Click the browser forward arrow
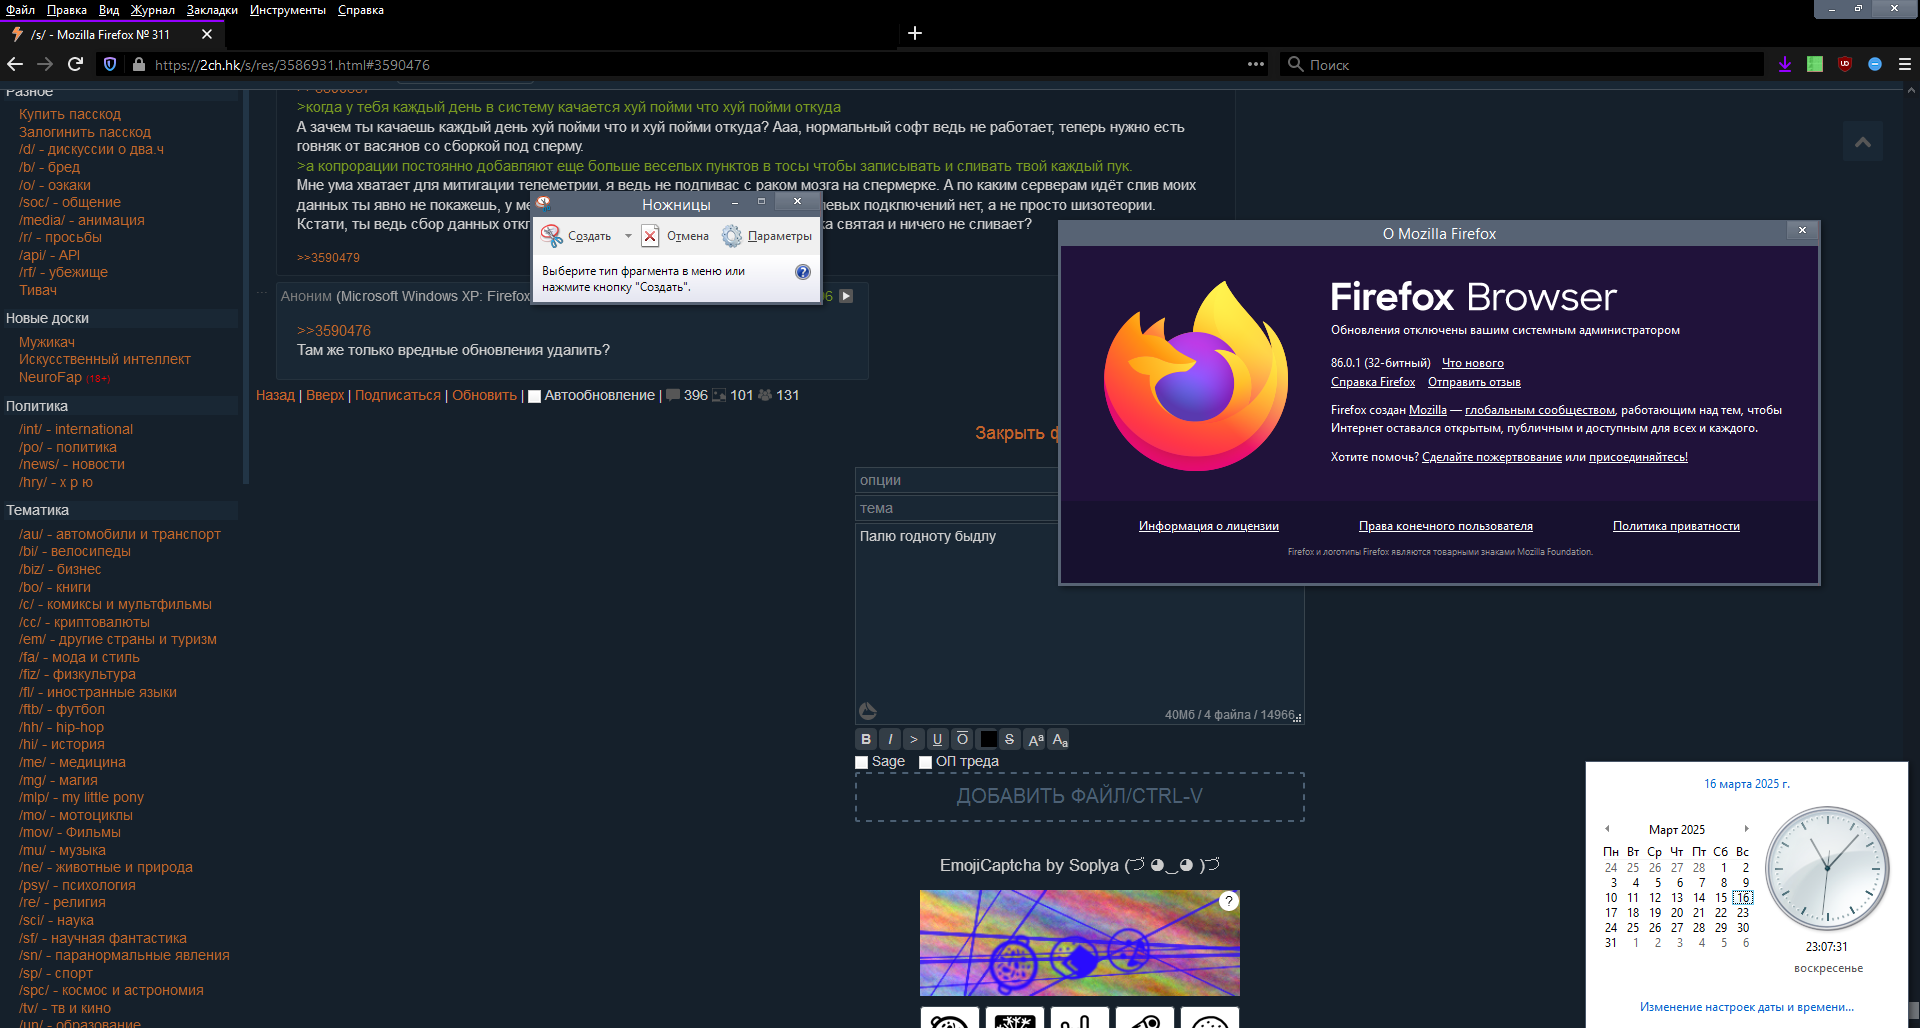 click(x=45, y=64)
